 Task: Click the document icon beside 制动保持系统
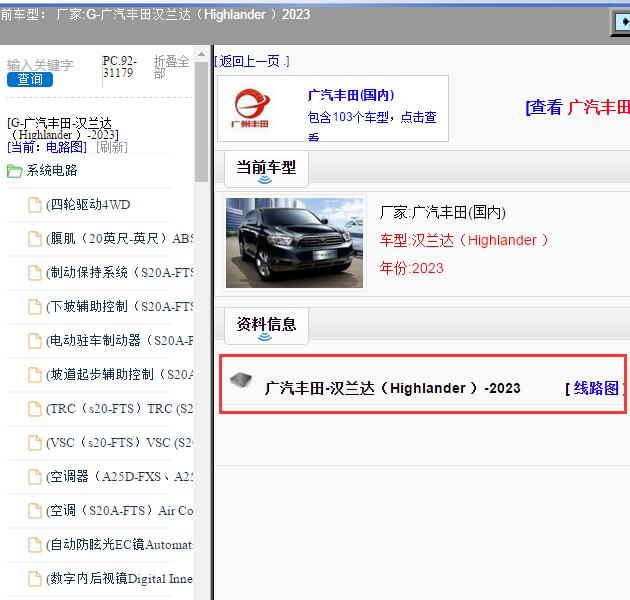coord(35,272)
